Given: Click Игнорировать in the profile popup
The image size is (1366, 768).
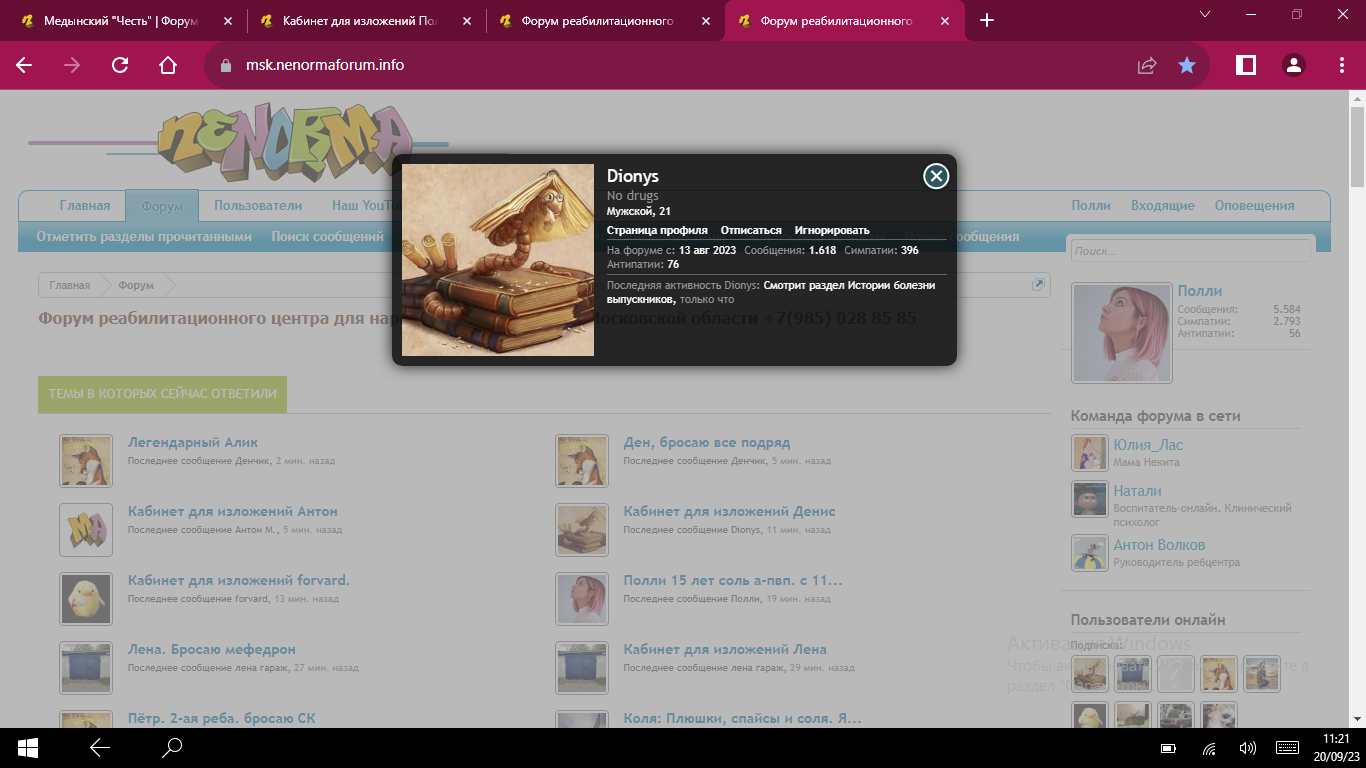Looking at the screenshot, I should pos(832,230).
